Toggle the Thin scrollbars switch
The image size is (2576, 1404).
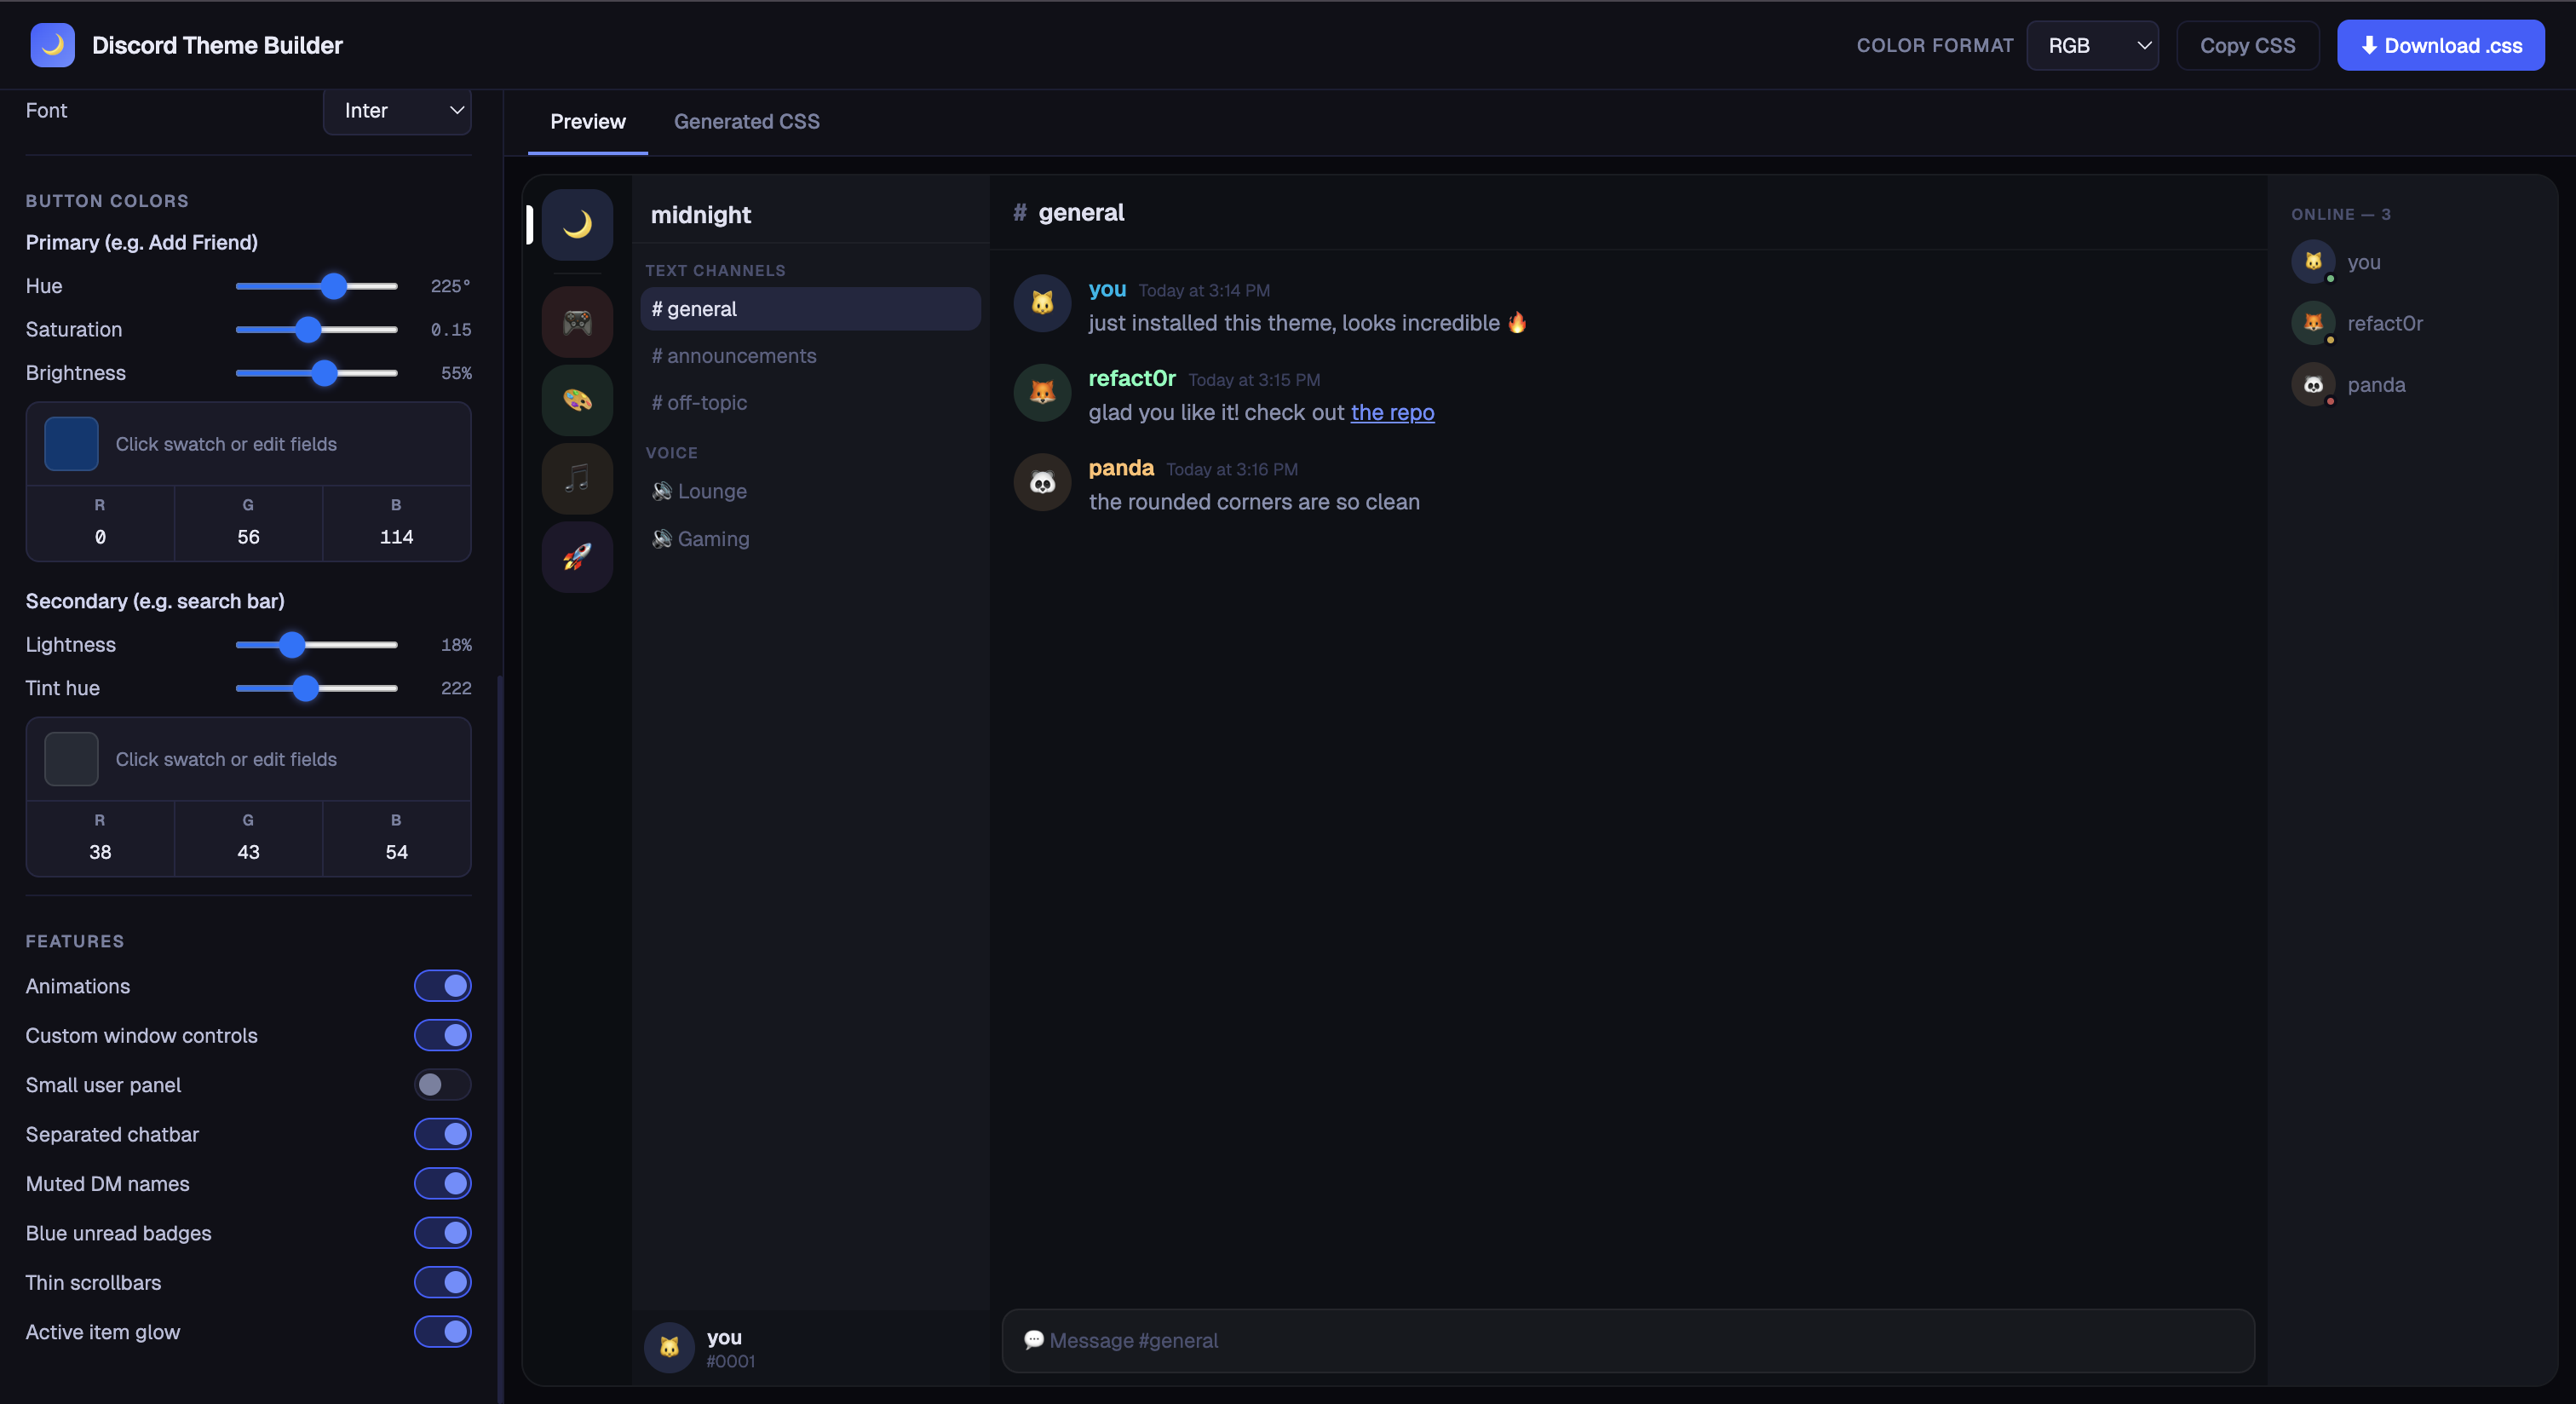(442, 1282)
